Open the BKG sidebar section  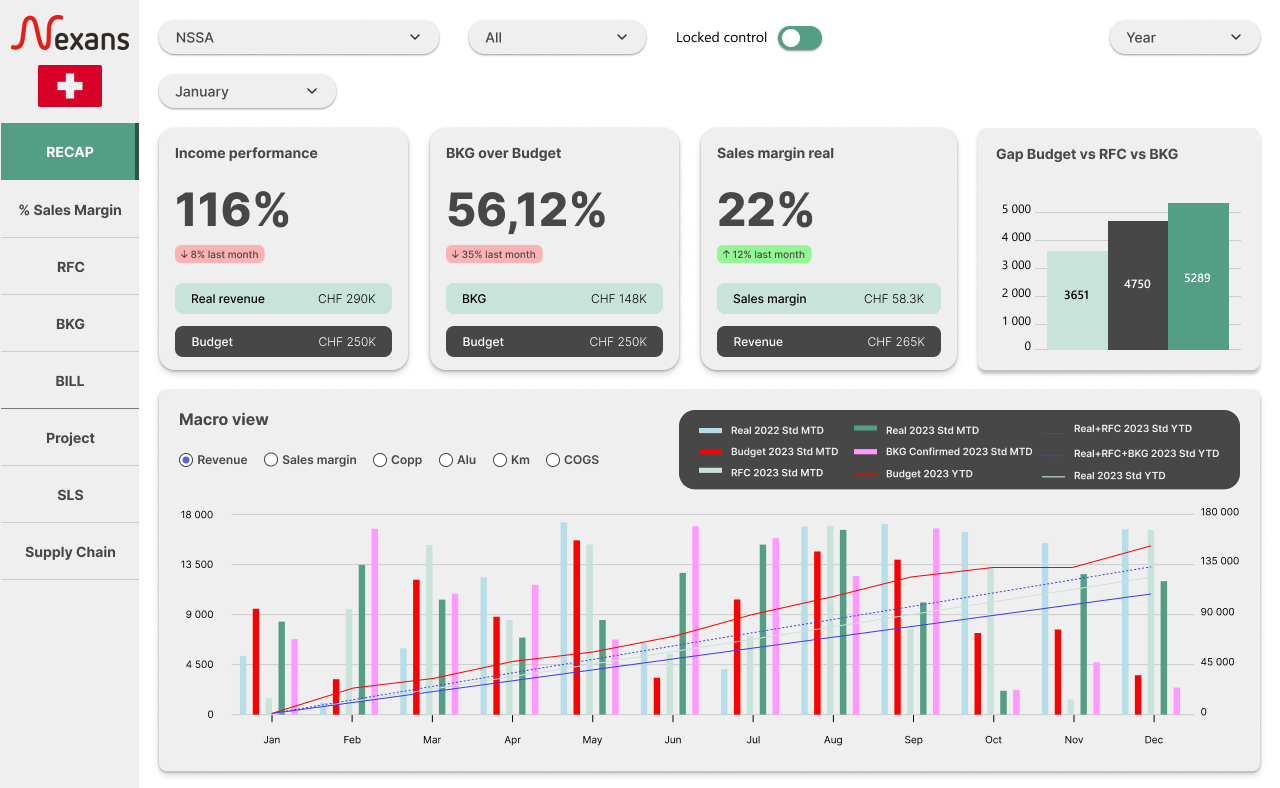[70, 324]
